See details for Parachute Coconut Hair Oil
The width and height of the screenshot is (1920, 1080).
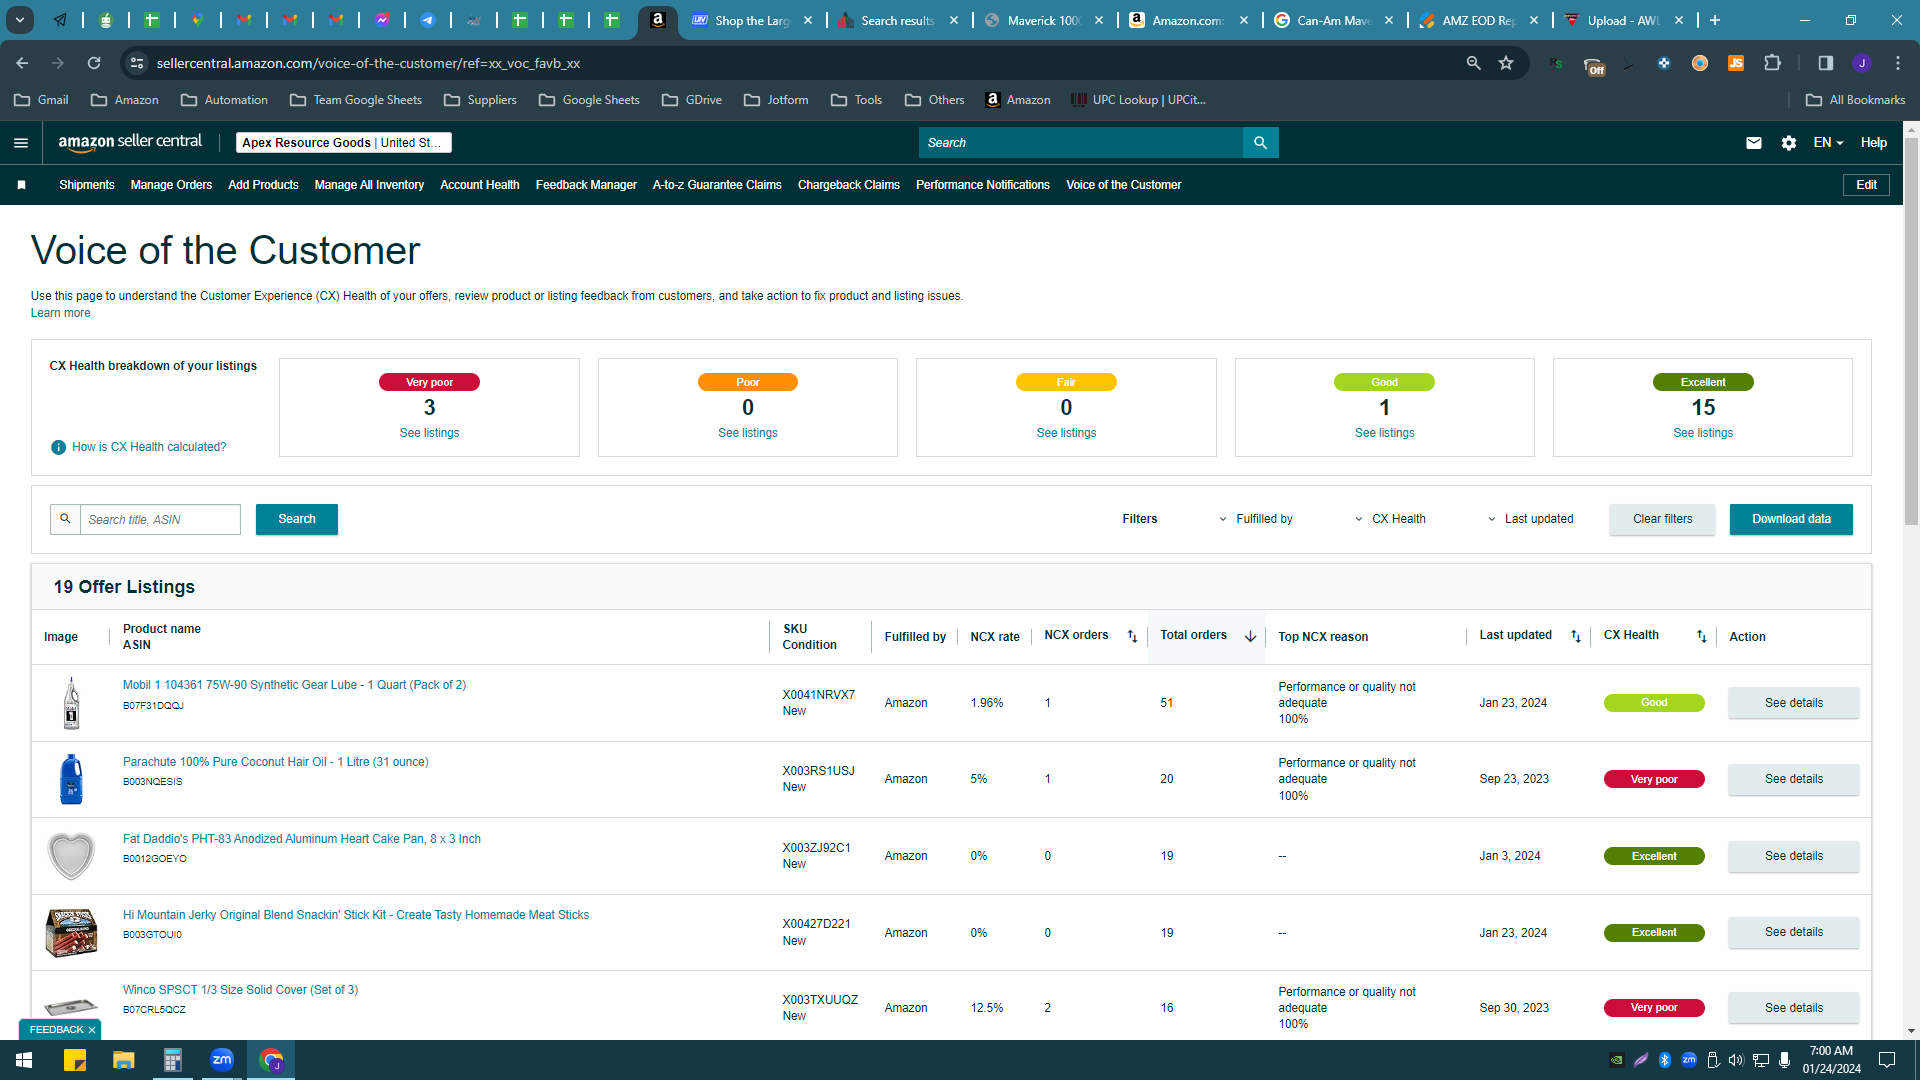click(x=1793, y=779)
